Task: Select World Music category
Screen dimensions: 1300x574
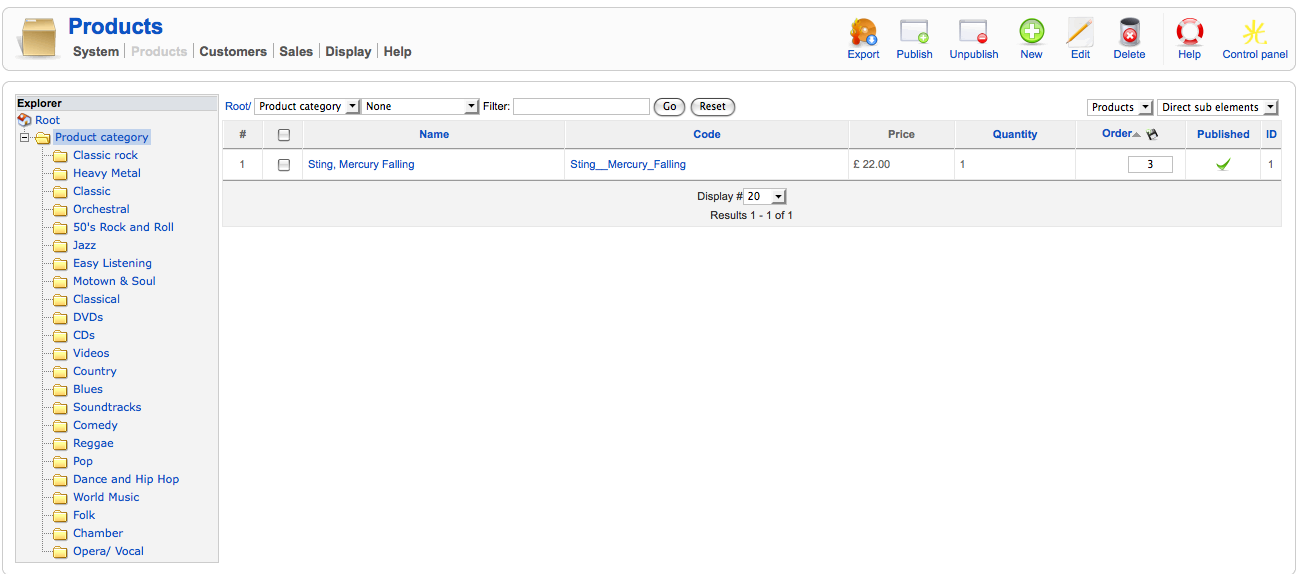Action: click(x=106, y=498)
